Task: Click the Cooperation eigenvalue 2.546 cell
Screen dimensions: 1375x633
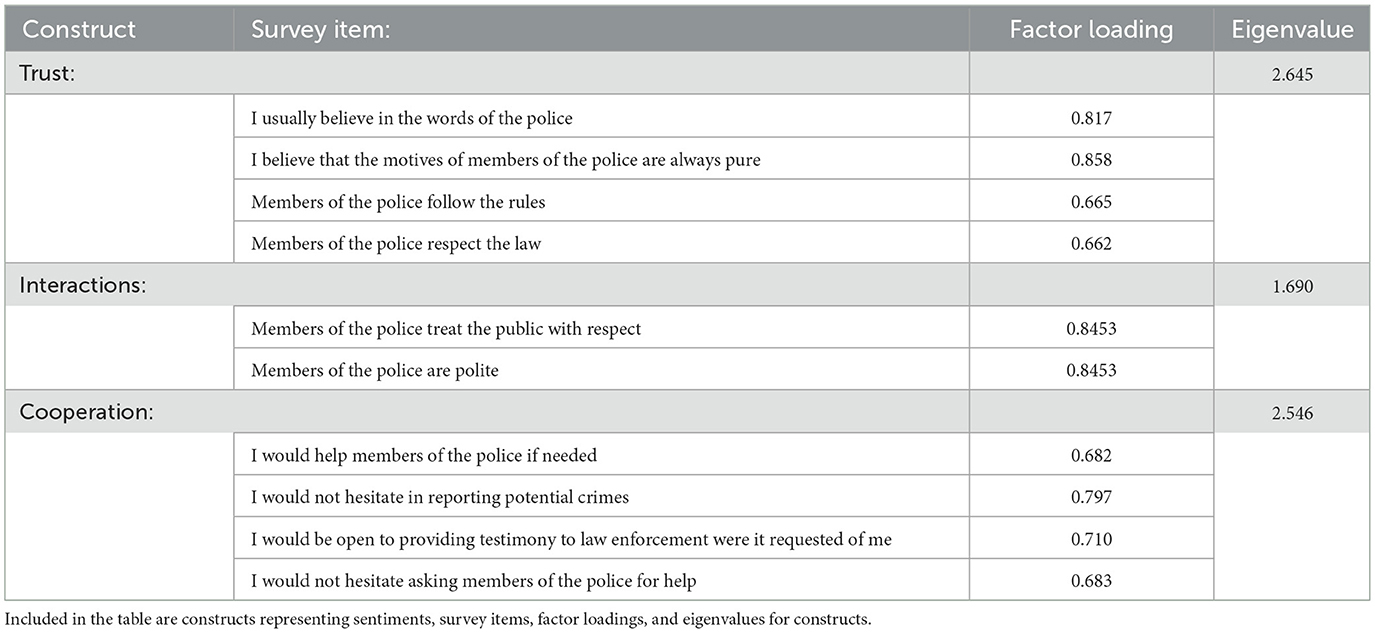Action: click(1294, 413)
